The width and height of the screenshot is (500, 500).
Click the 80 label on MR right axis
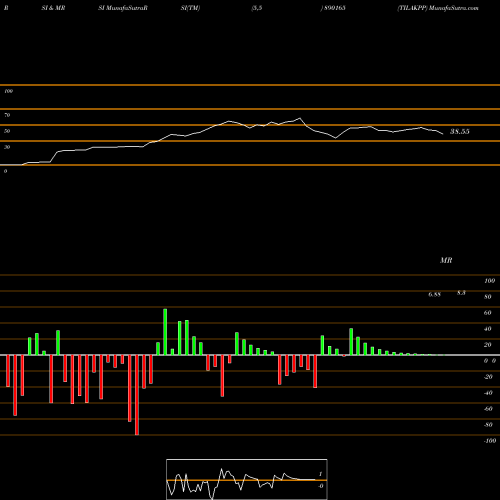click(488, 297)
